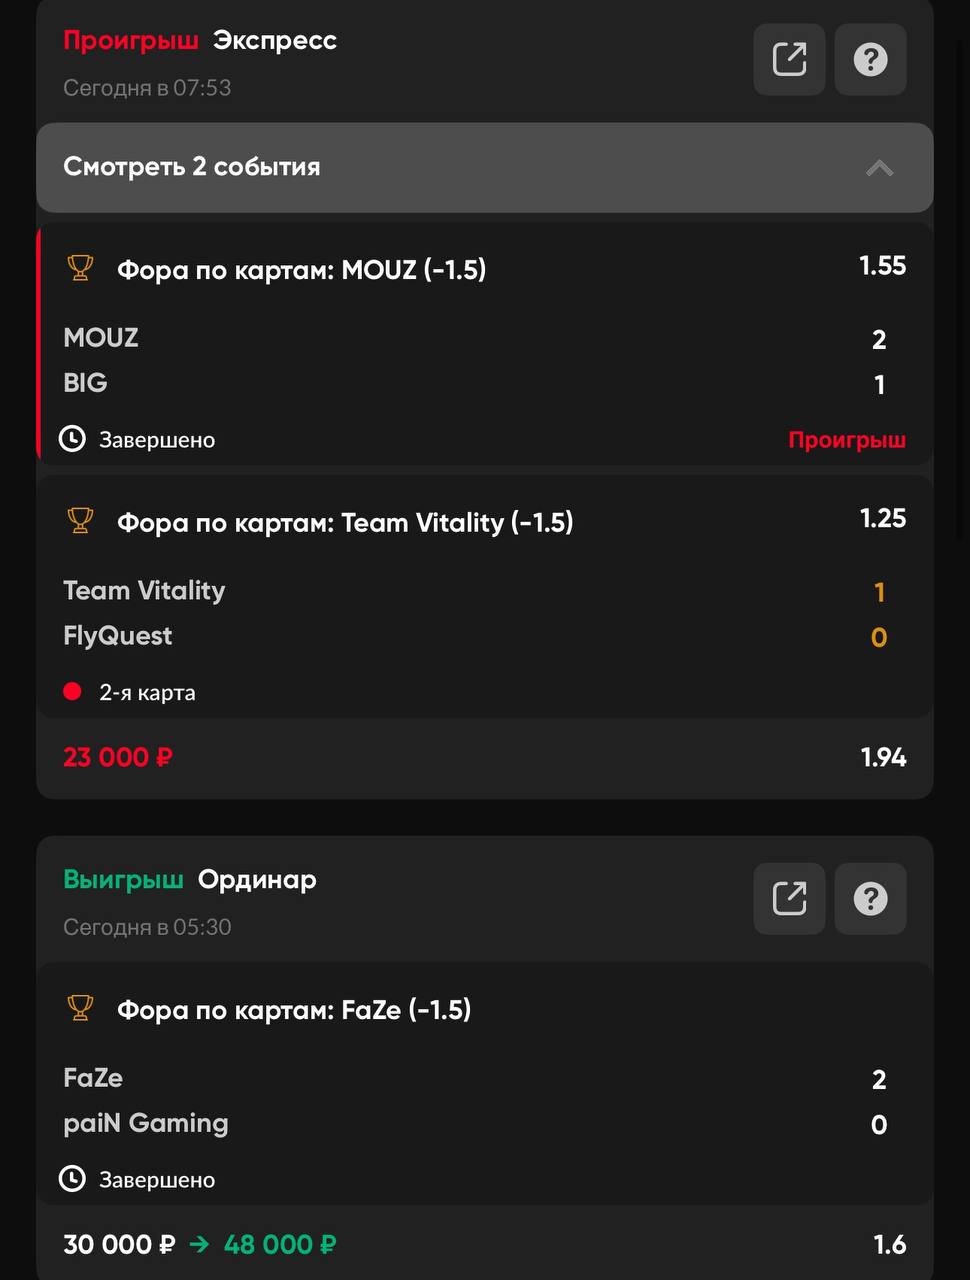Open help for the Экспресс bet

(x=870, y=59)
